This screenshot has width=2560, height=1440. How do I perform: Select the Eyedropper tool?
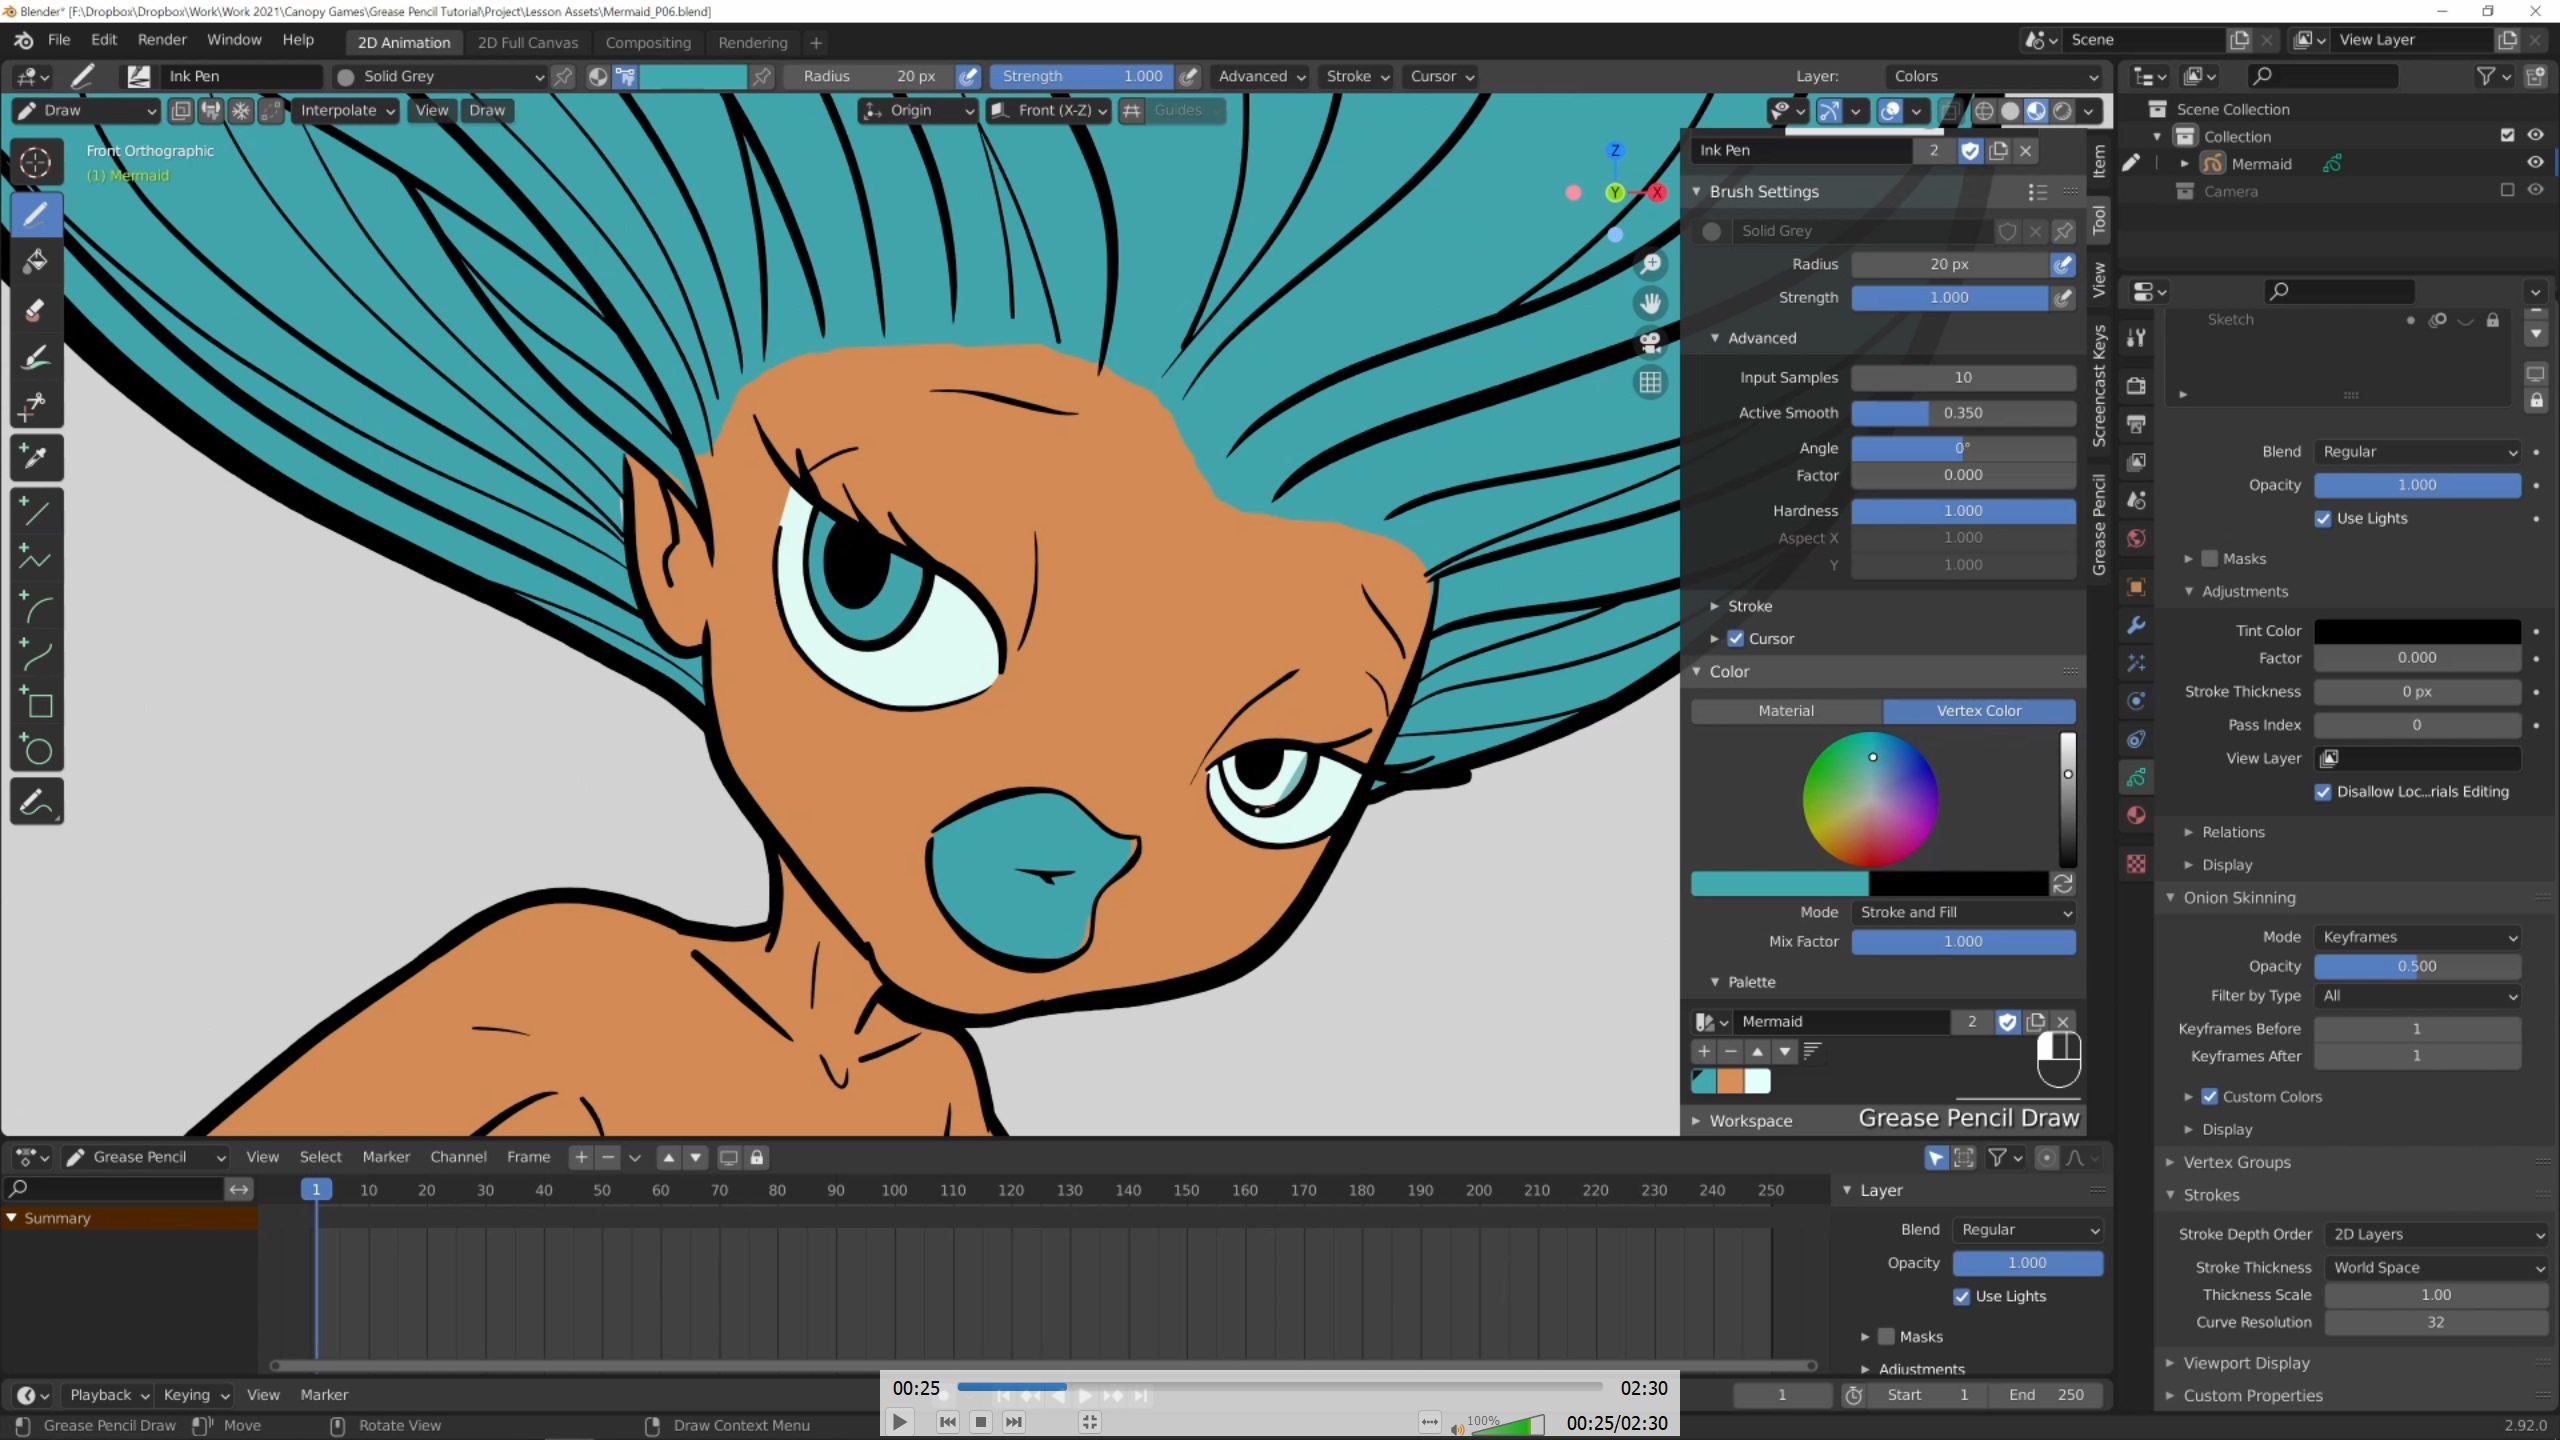[x=36, y=458]
